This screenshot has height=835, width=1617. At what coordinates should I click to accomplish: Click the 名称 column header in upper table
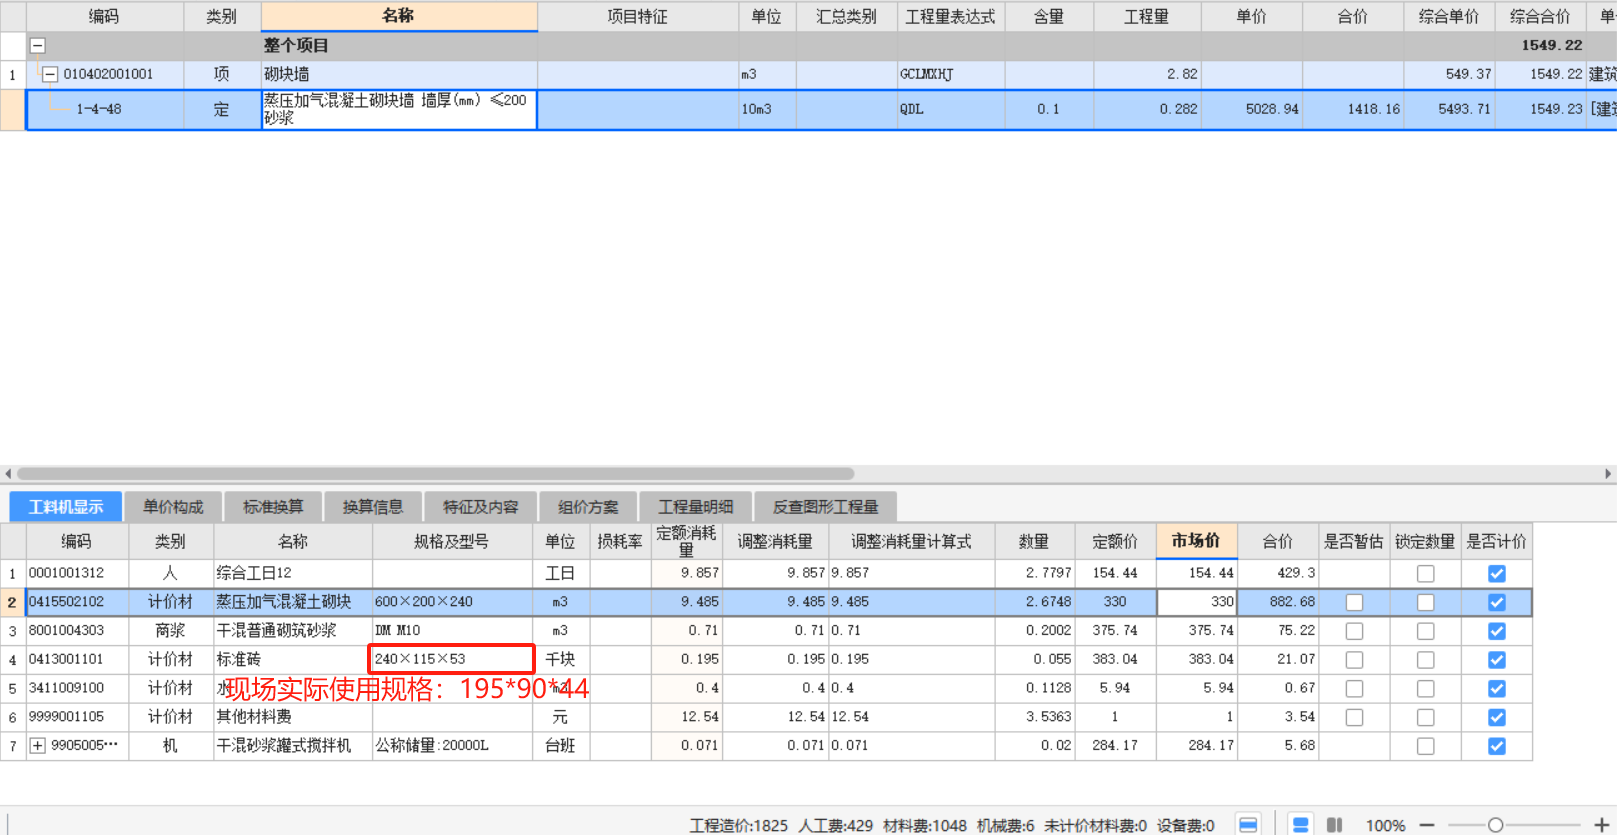pyautogui.click(x=399, y=16)
